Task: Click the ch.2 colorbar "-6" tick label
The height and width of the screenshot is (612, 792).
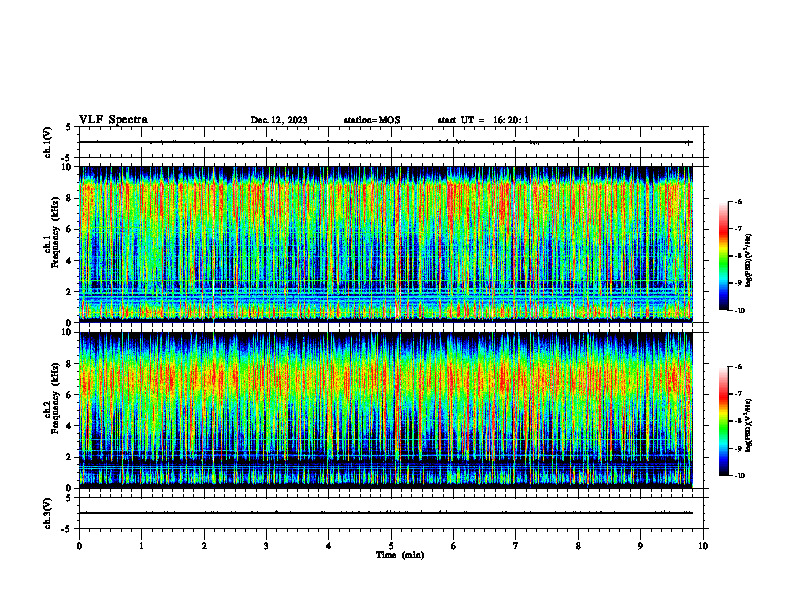Action: coord(739,367)
